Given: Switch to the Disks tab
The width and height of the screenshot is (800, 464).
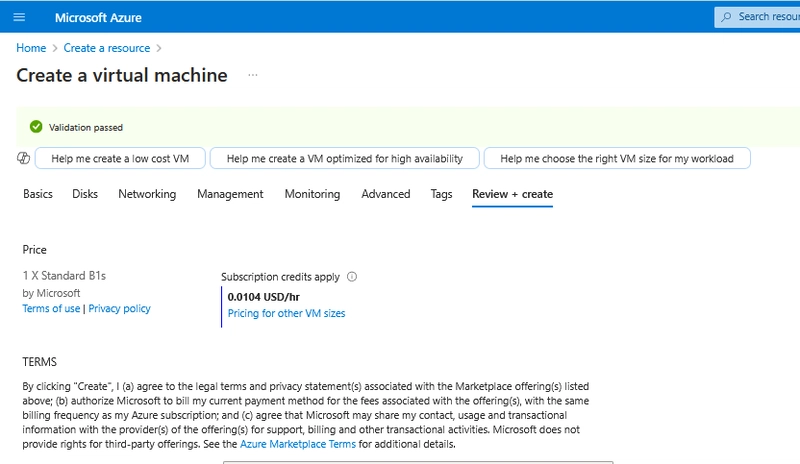Looking at the screenshot, I should click(x=85, y=194).
